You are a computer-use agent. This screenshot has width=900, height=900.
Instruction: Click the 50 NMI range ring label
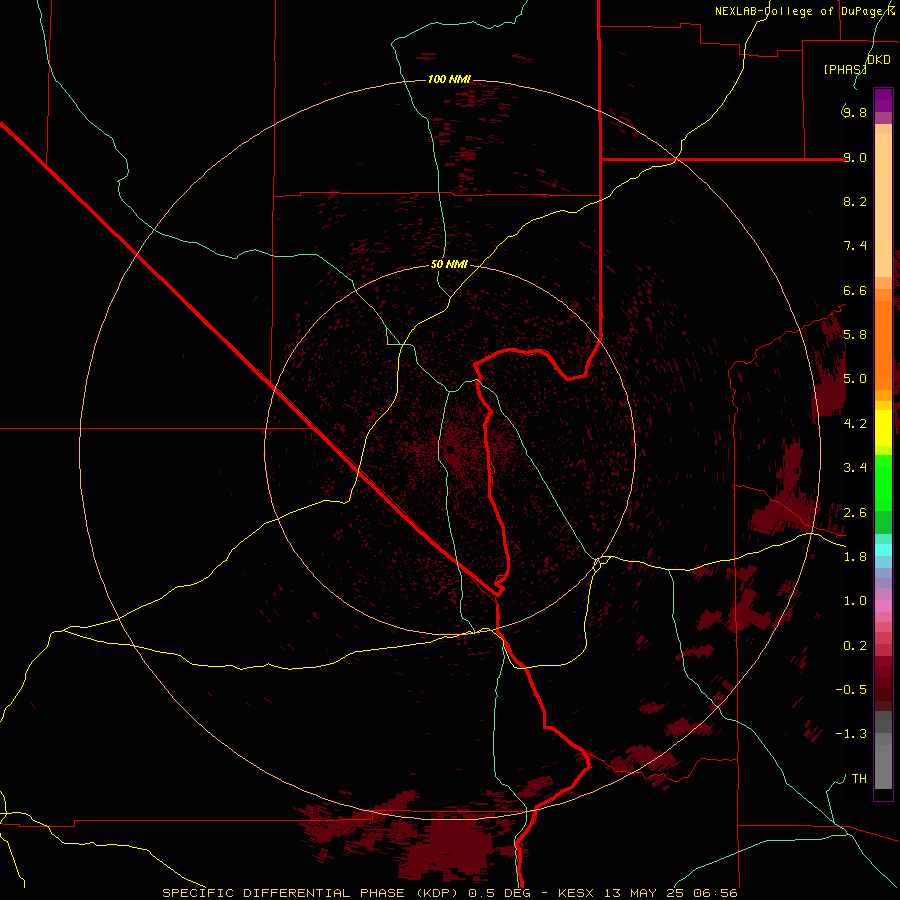click(x=449, y=264)
